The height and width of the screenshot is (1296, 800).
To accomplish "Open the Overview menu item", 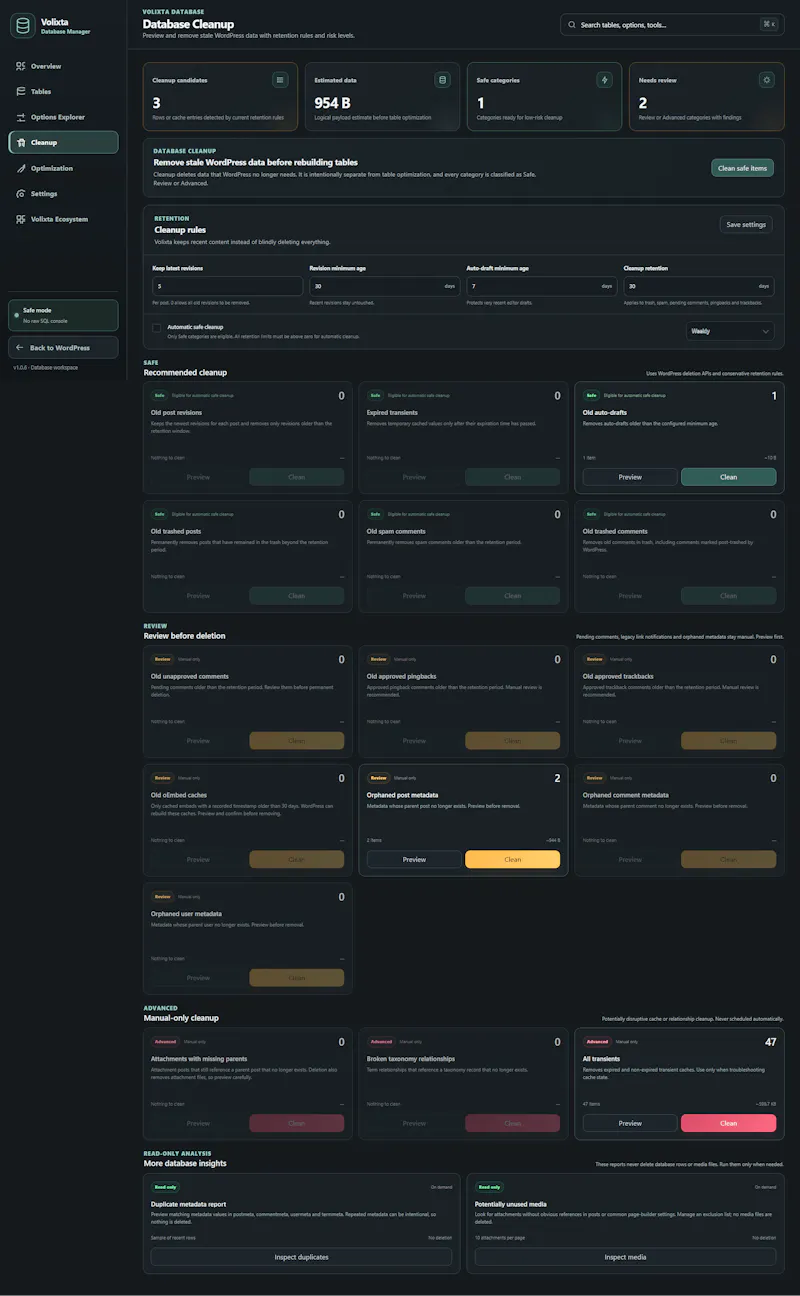I will [63, 66].
